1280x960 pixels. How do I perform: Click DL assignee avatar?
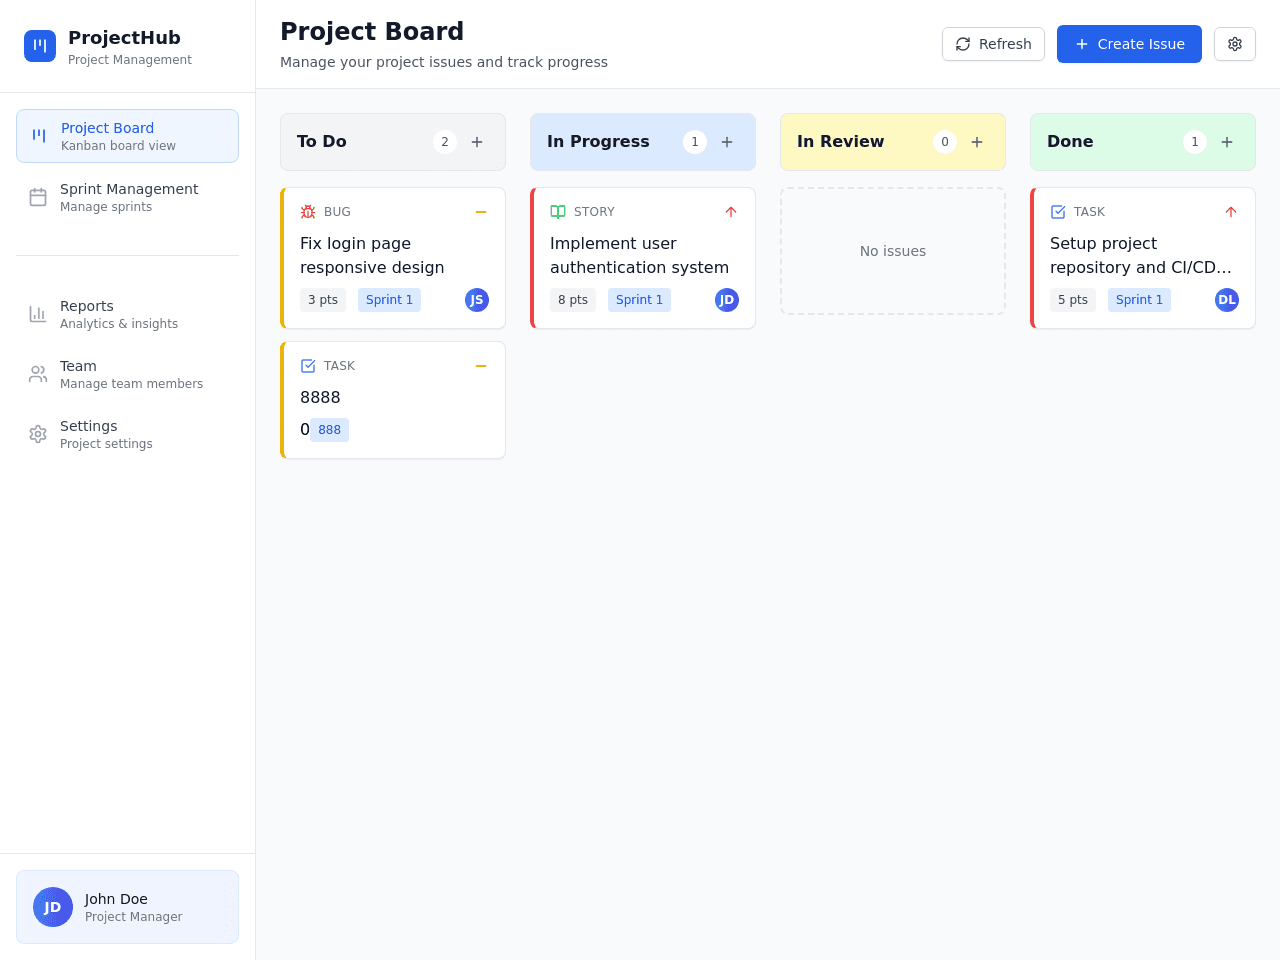pyautogui.click(x=1227, y=300)
